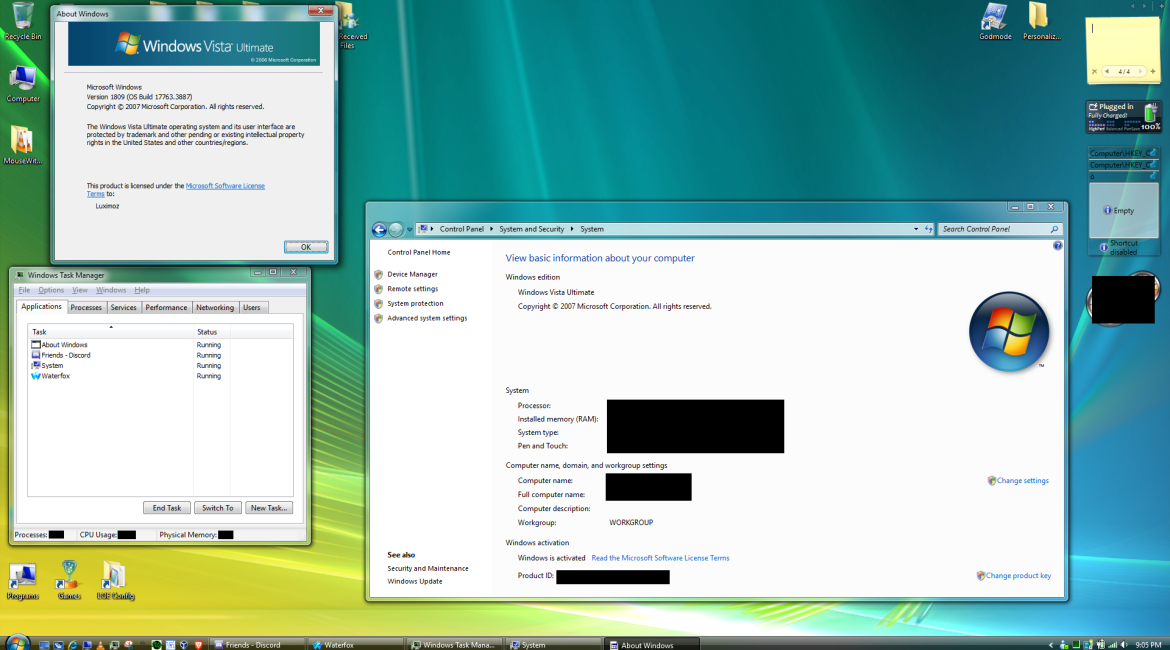This screenshot has width=1170, height=650.
Task: Switch to the Services tab
Action: click(123, 307)
